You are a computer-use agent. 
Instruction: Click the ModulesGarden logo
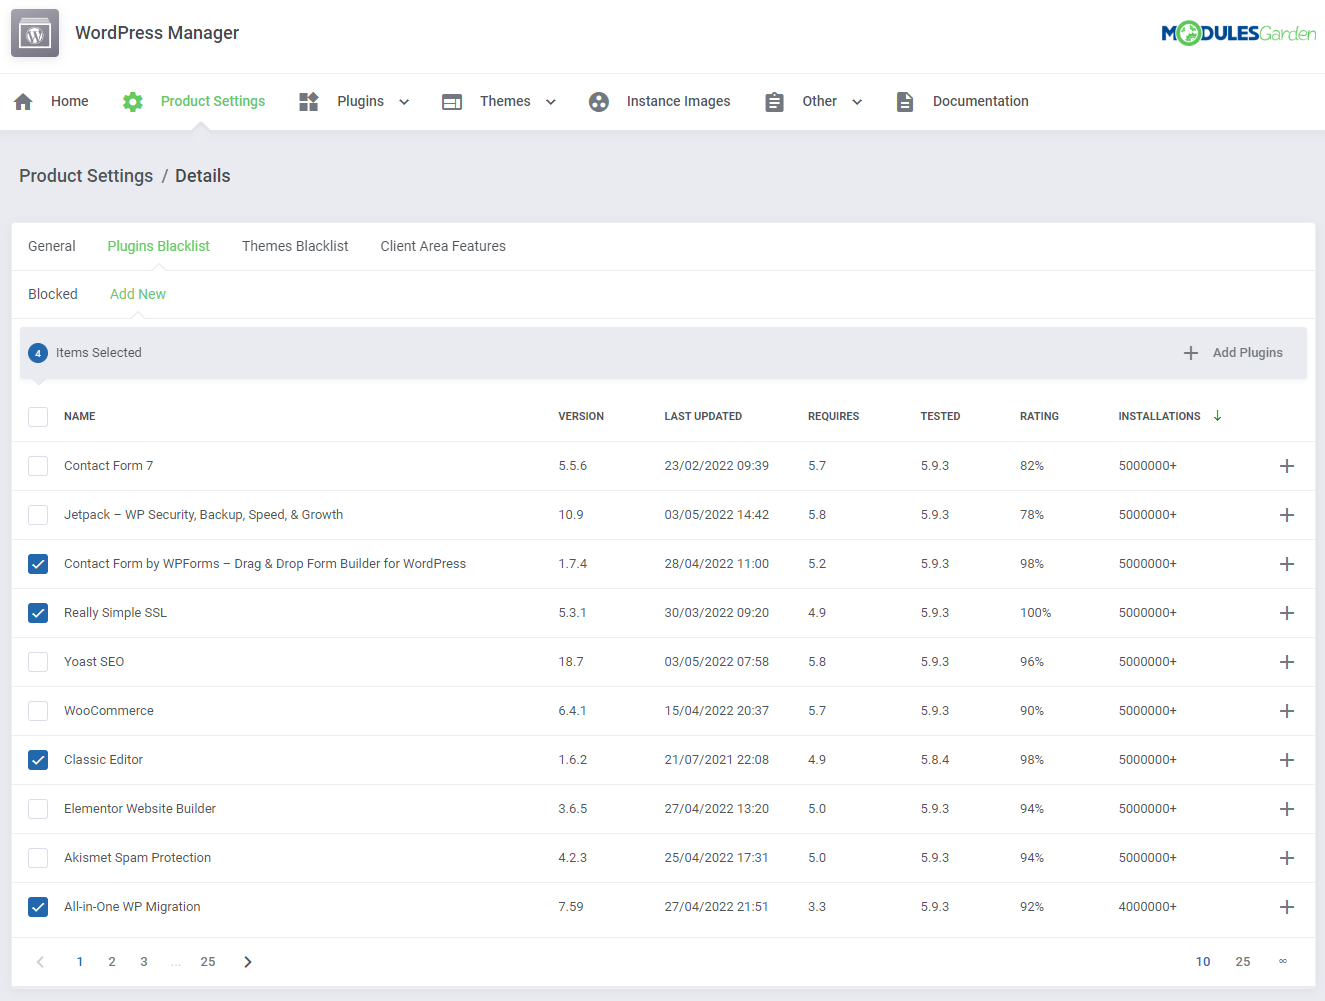coord(1238,33)
